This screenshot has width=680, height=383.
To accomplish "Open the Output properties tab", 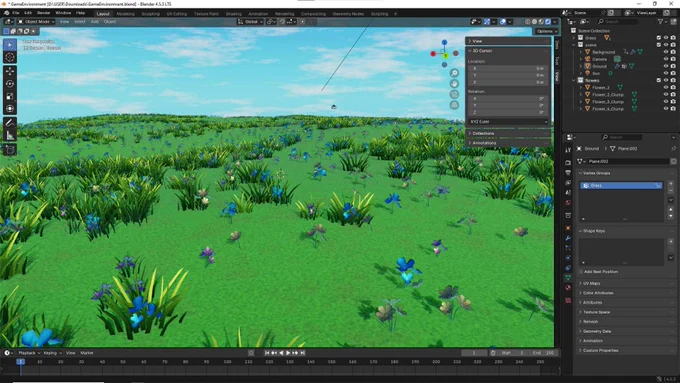I will click(568, 173).
